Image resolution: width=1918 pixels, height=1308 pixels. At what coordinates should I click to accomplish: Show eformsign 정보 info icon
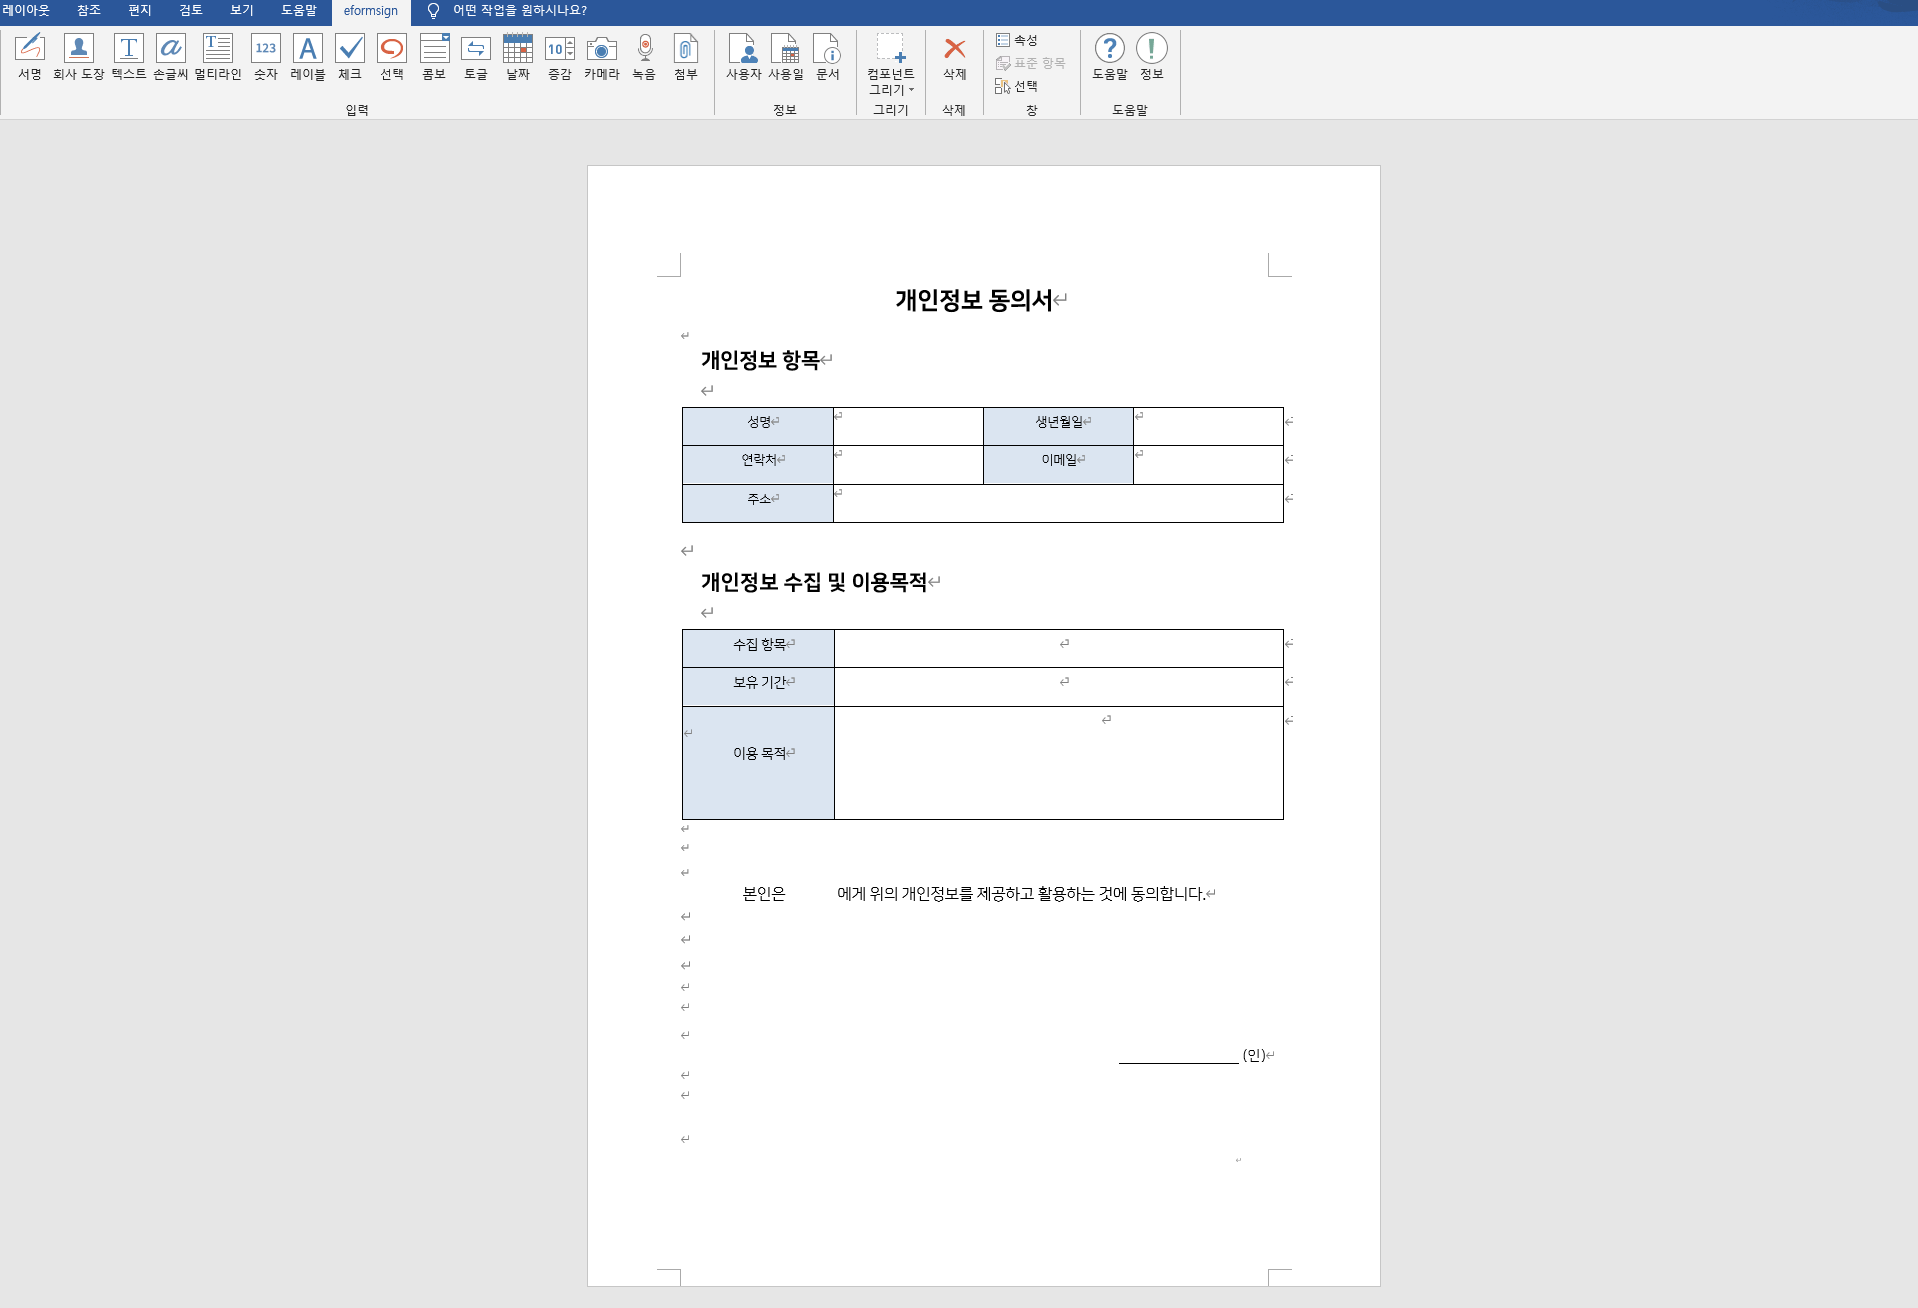tap(1151, 57)
